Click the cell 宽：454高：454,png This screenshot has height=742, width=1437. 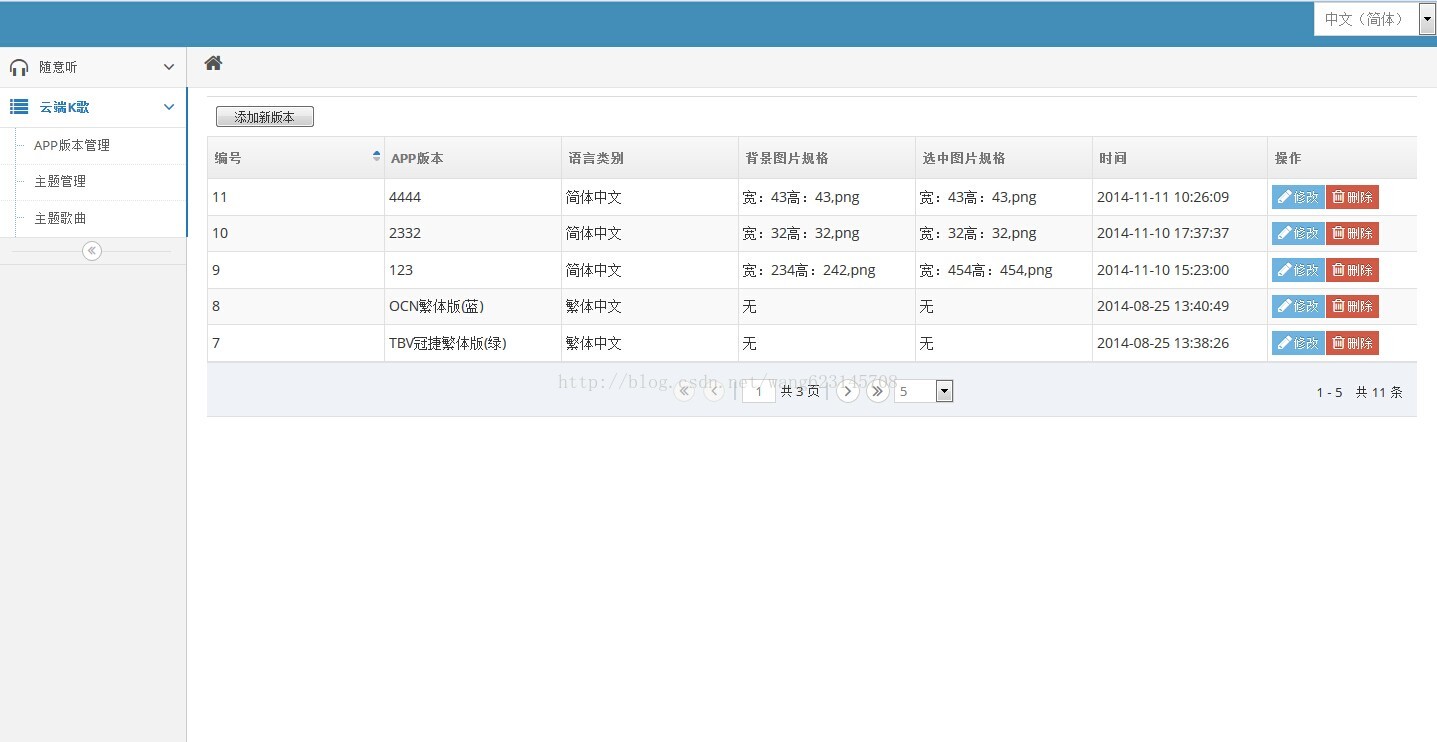click(x=1004, y=270)
